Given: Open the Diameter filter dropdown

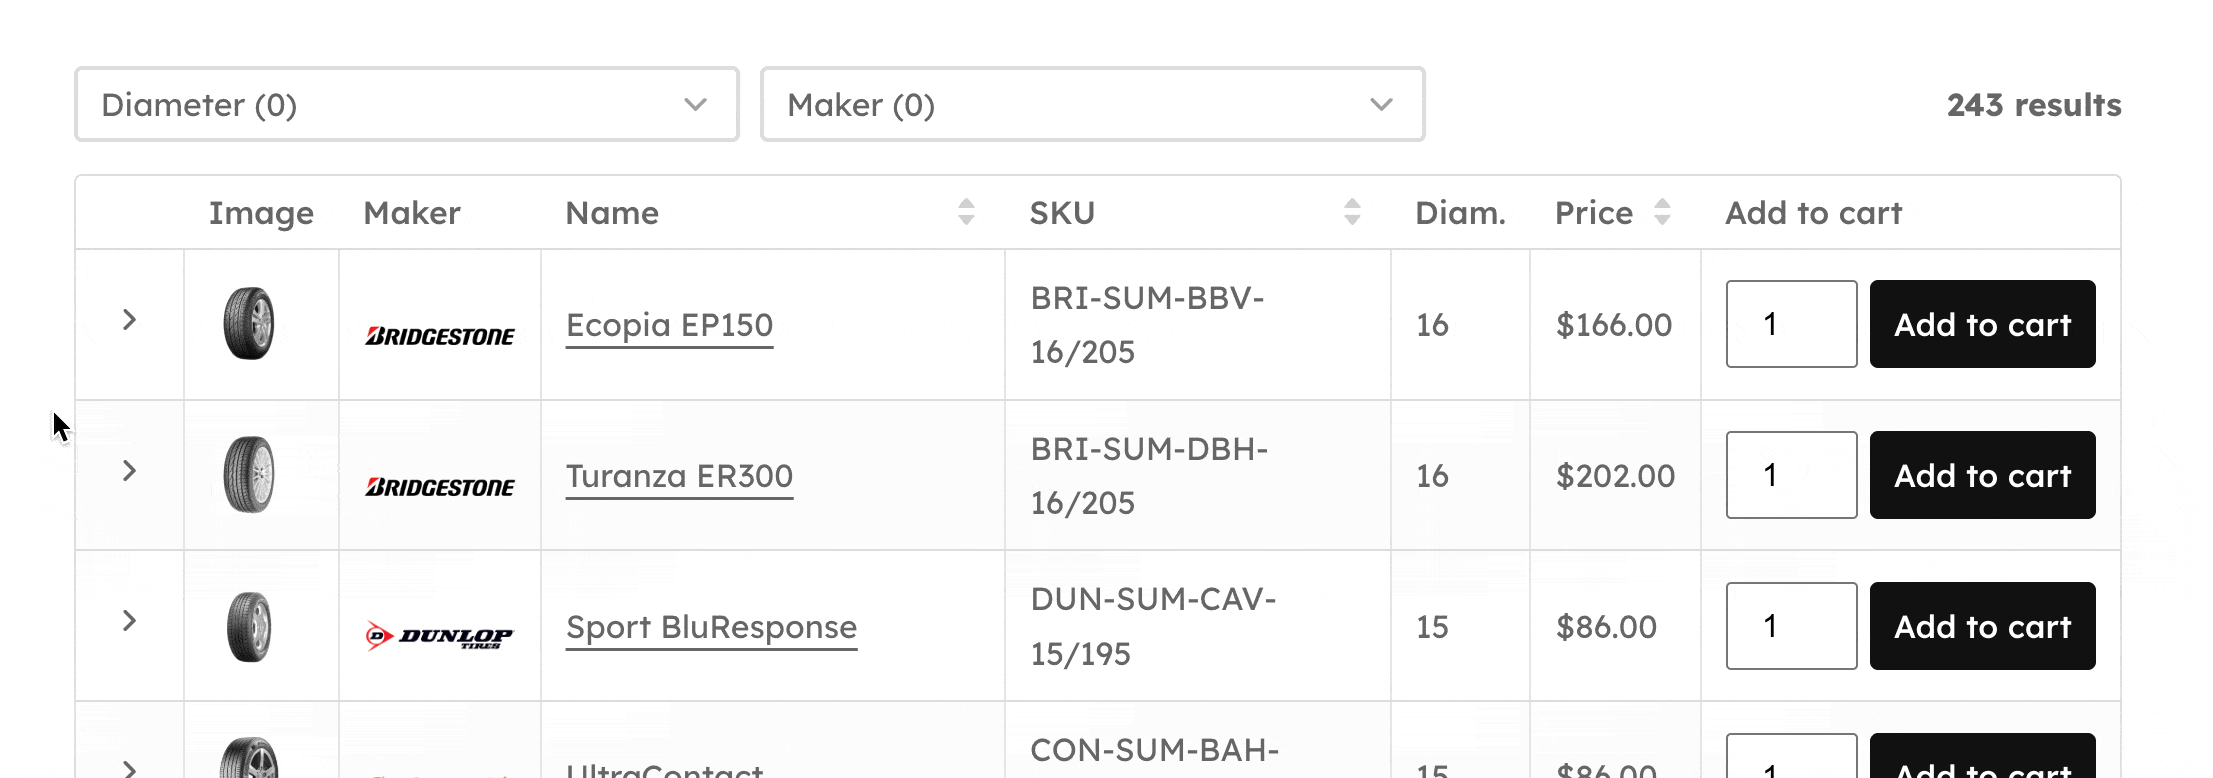Looking at the screenshot, I should (x=406, y=105).
